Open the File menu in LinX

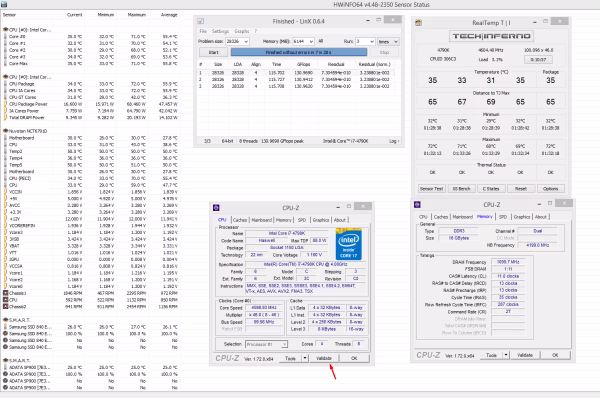pos(203,31)
